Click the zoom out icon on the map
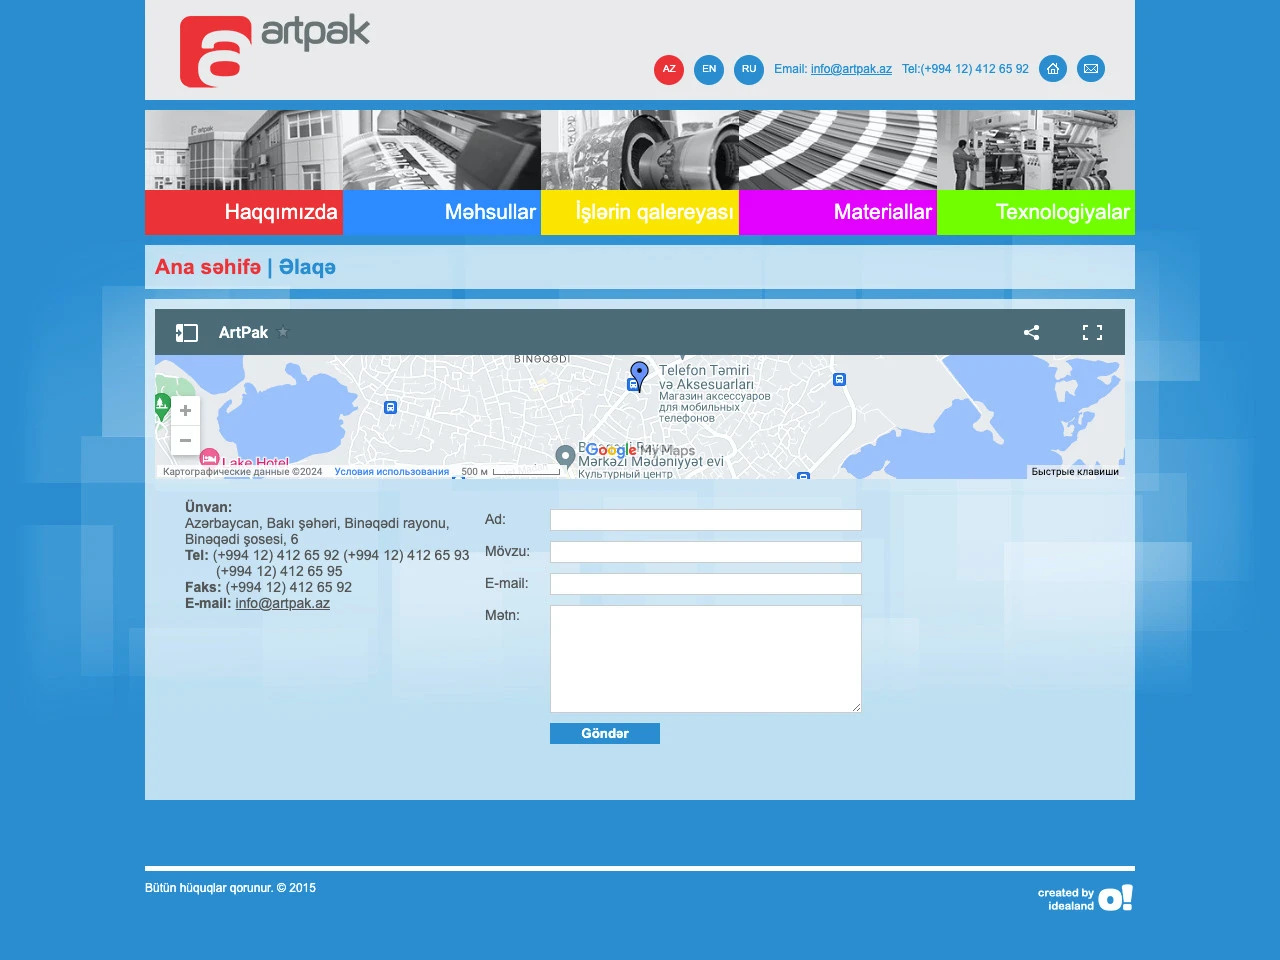Image resolution: width=1280 pixels, height=960 pixels. pos(185,440)
